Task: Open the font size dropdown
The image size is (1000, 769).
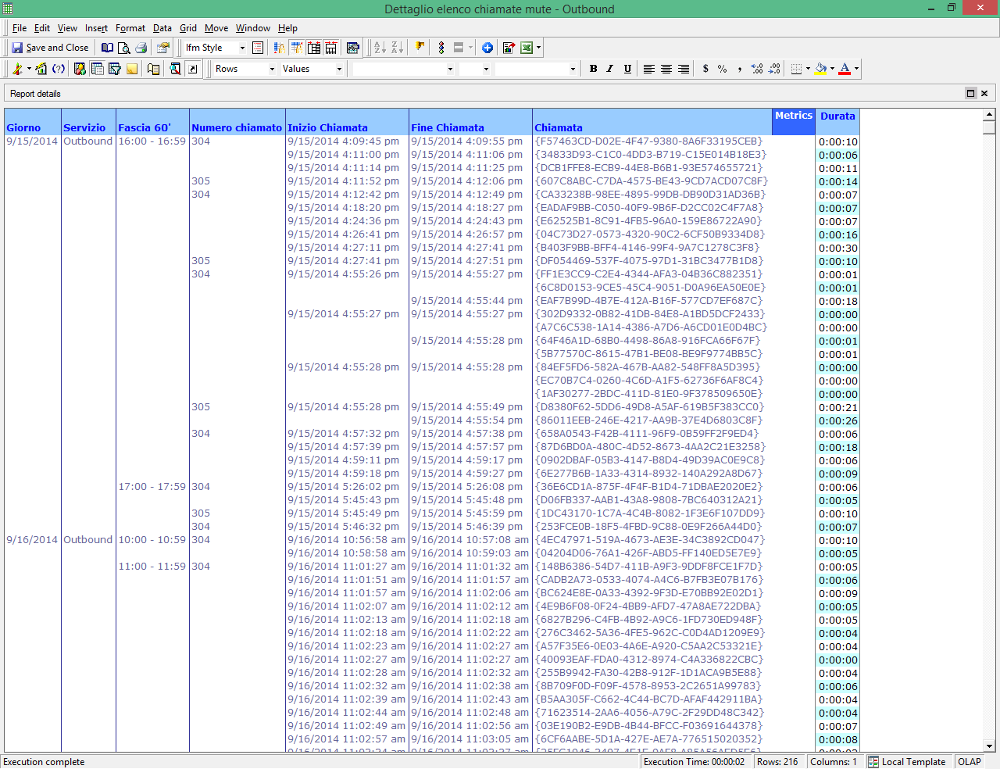Action: pos(486,69)
